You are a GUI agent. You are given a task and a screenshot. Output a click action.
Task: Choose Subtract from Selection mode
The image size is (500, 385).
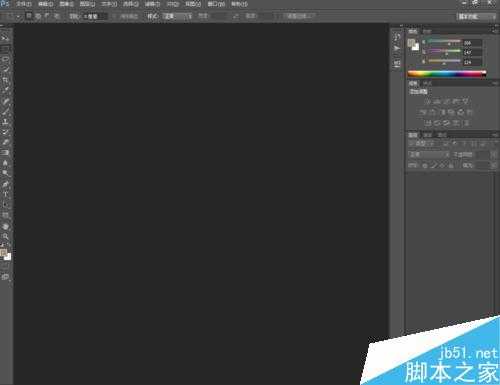tap(47, 16)
